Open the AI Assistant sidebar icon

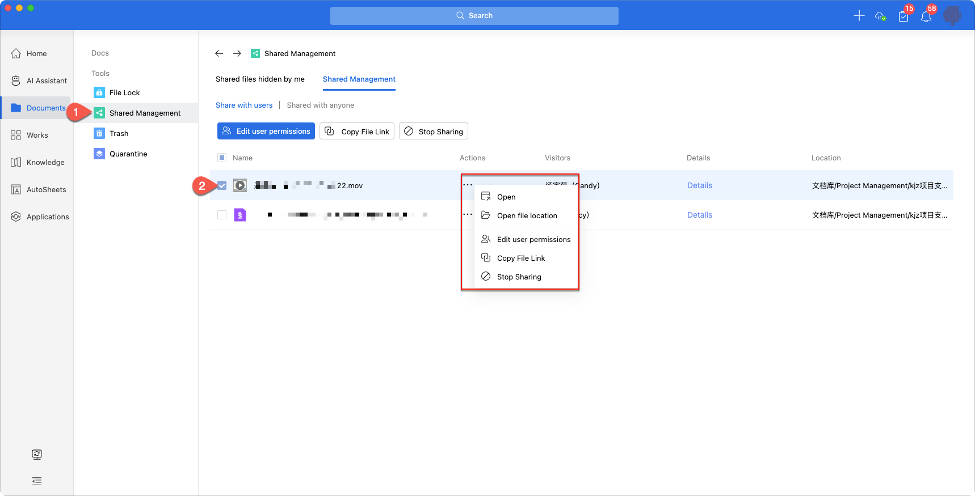[x=16, y=81]
